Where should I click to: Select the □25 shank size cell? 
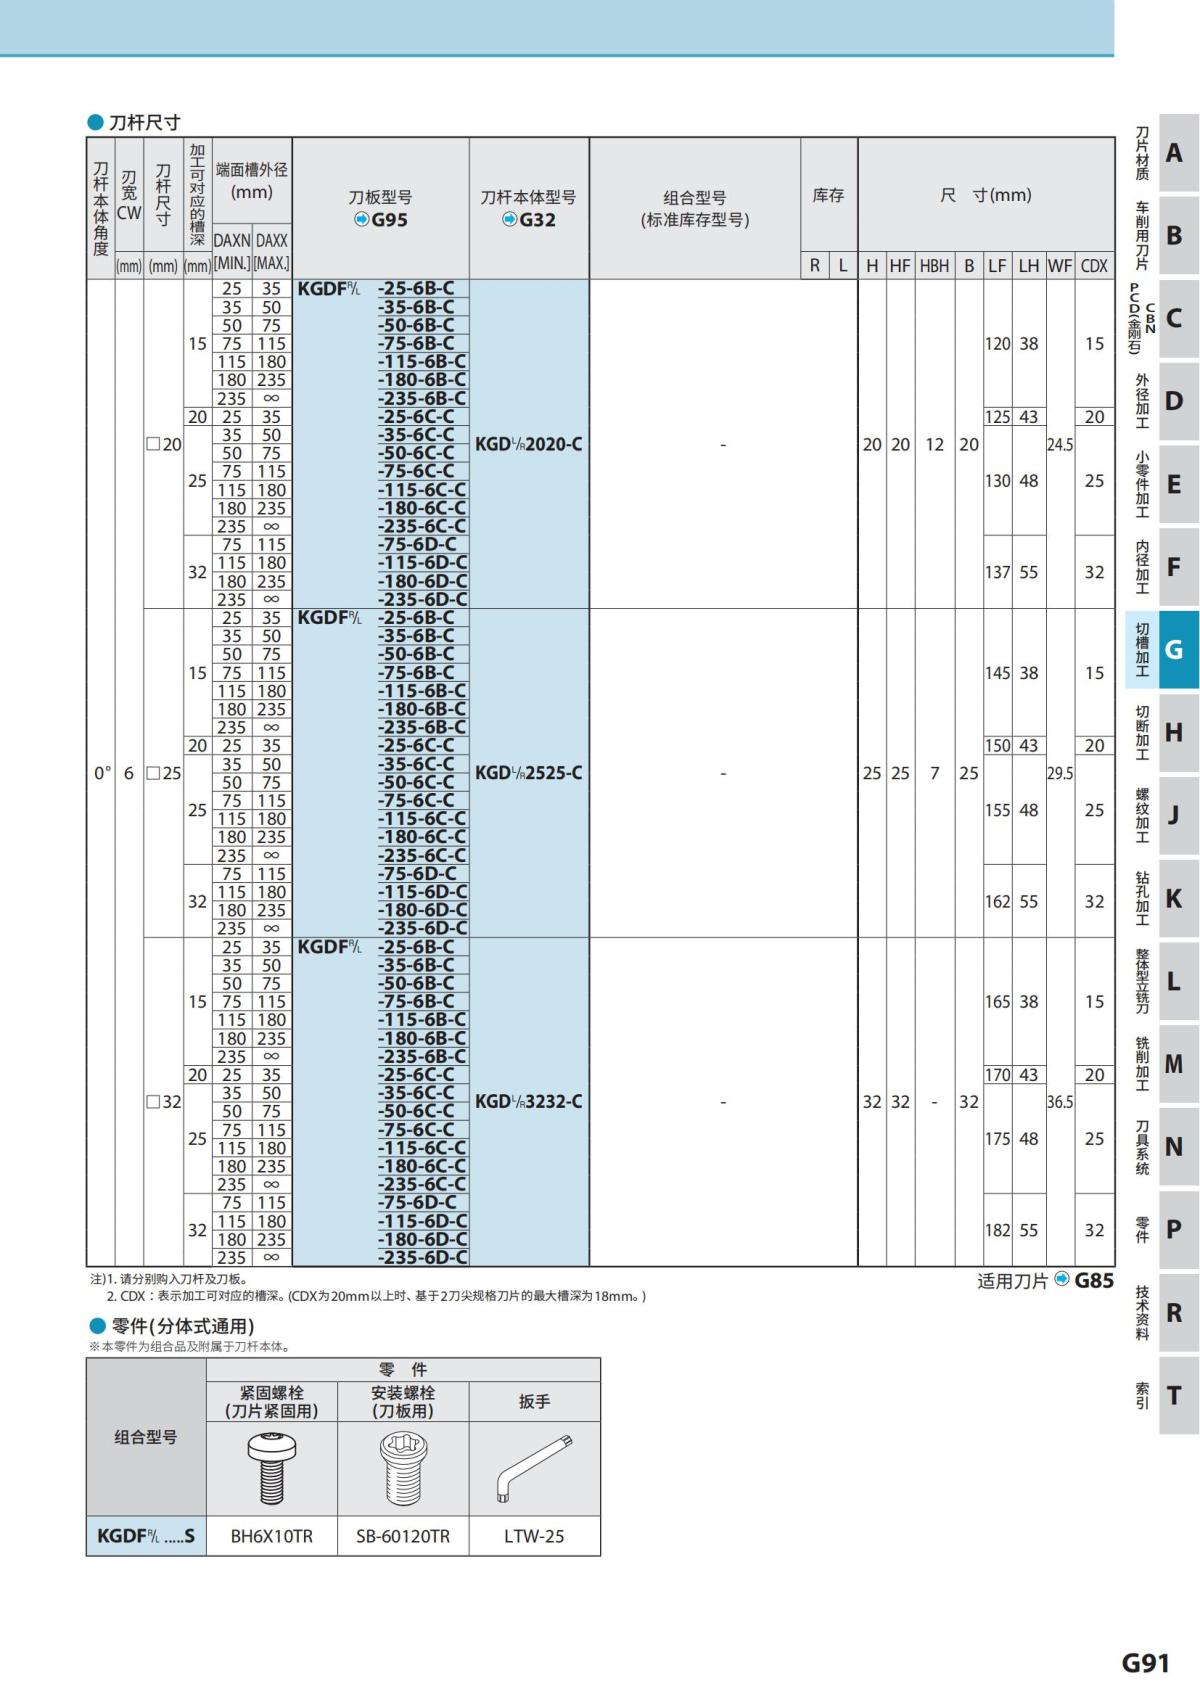pyautogui.click(x=164, y=773)
